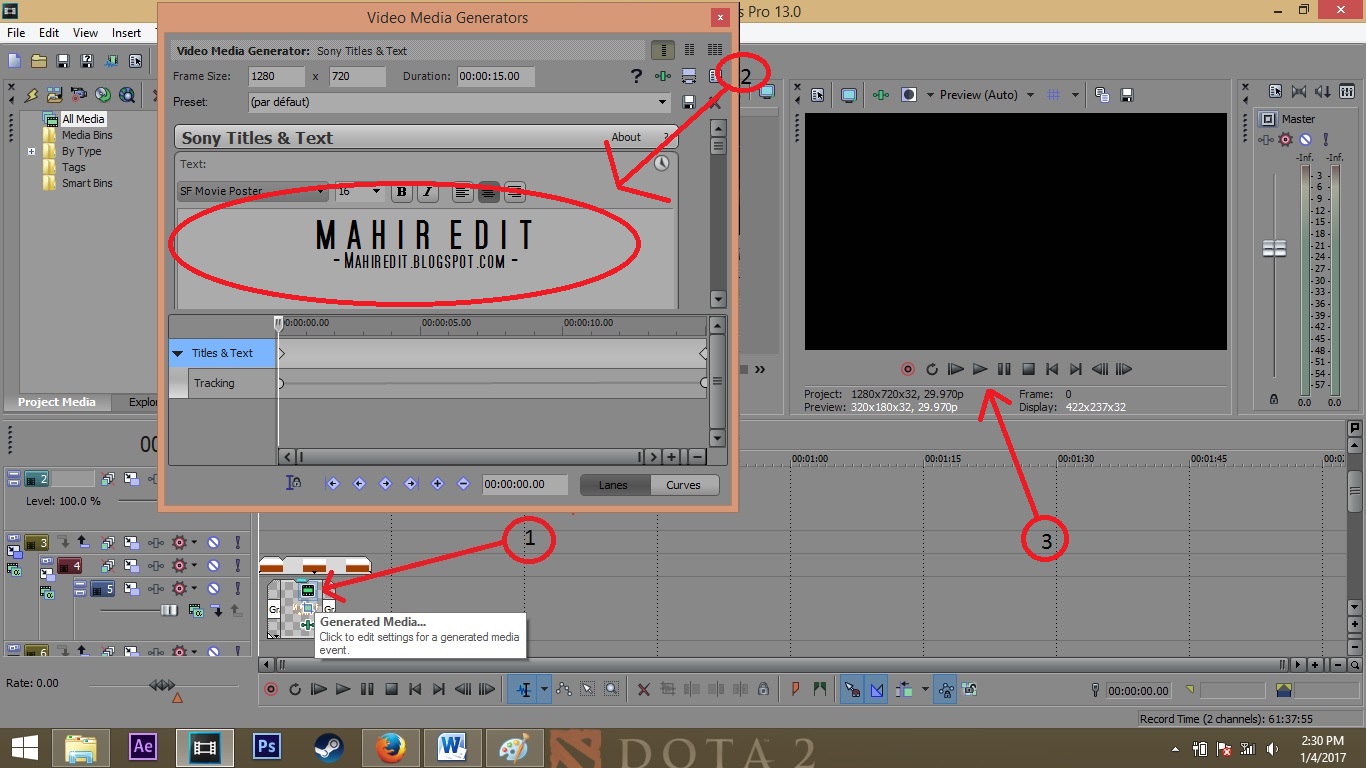
Task: Select the Zoom edit tool in timeline toolbar
Action: pyautogui.click(x=612, y=689)
